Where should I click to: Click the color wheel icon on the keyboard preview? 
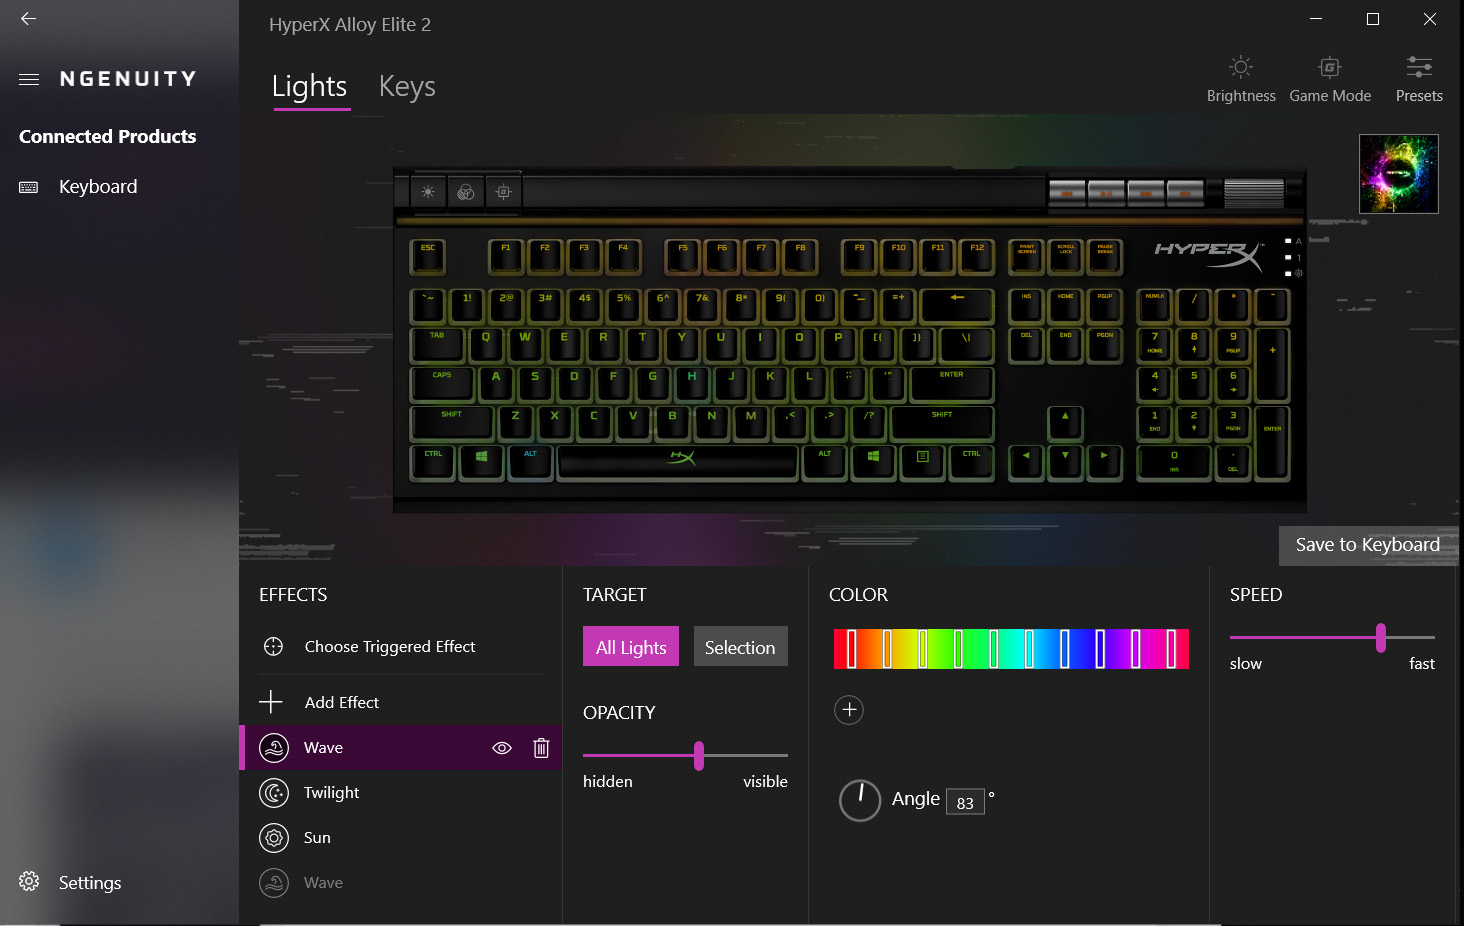pos(466,191)
